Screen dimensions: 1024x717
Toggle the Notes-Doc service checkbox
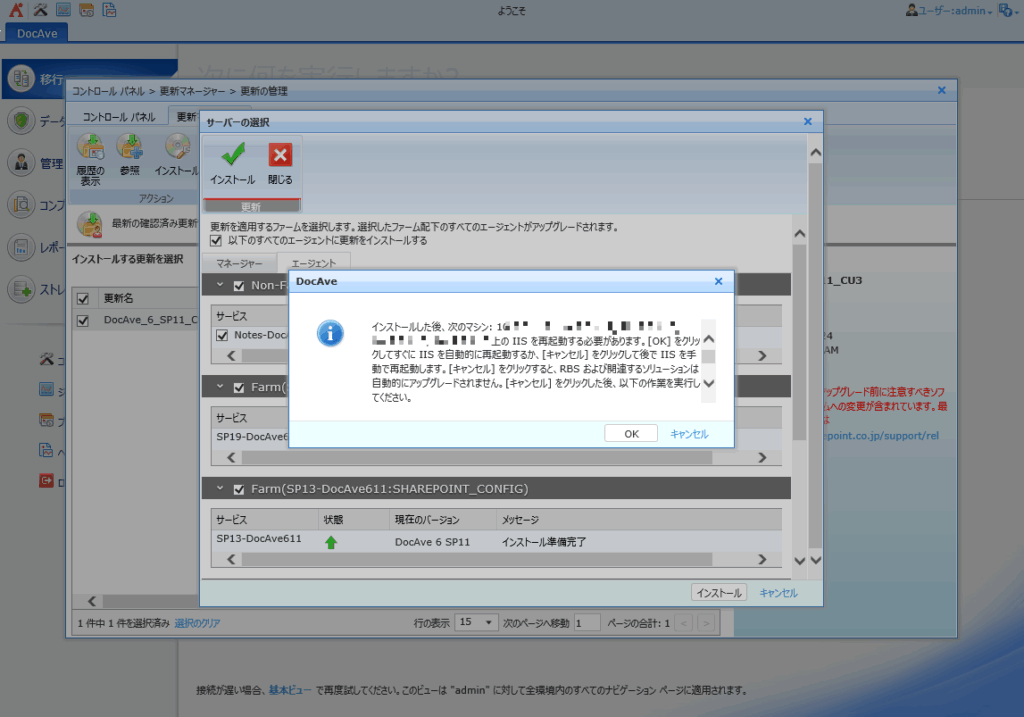pos(222,335)
